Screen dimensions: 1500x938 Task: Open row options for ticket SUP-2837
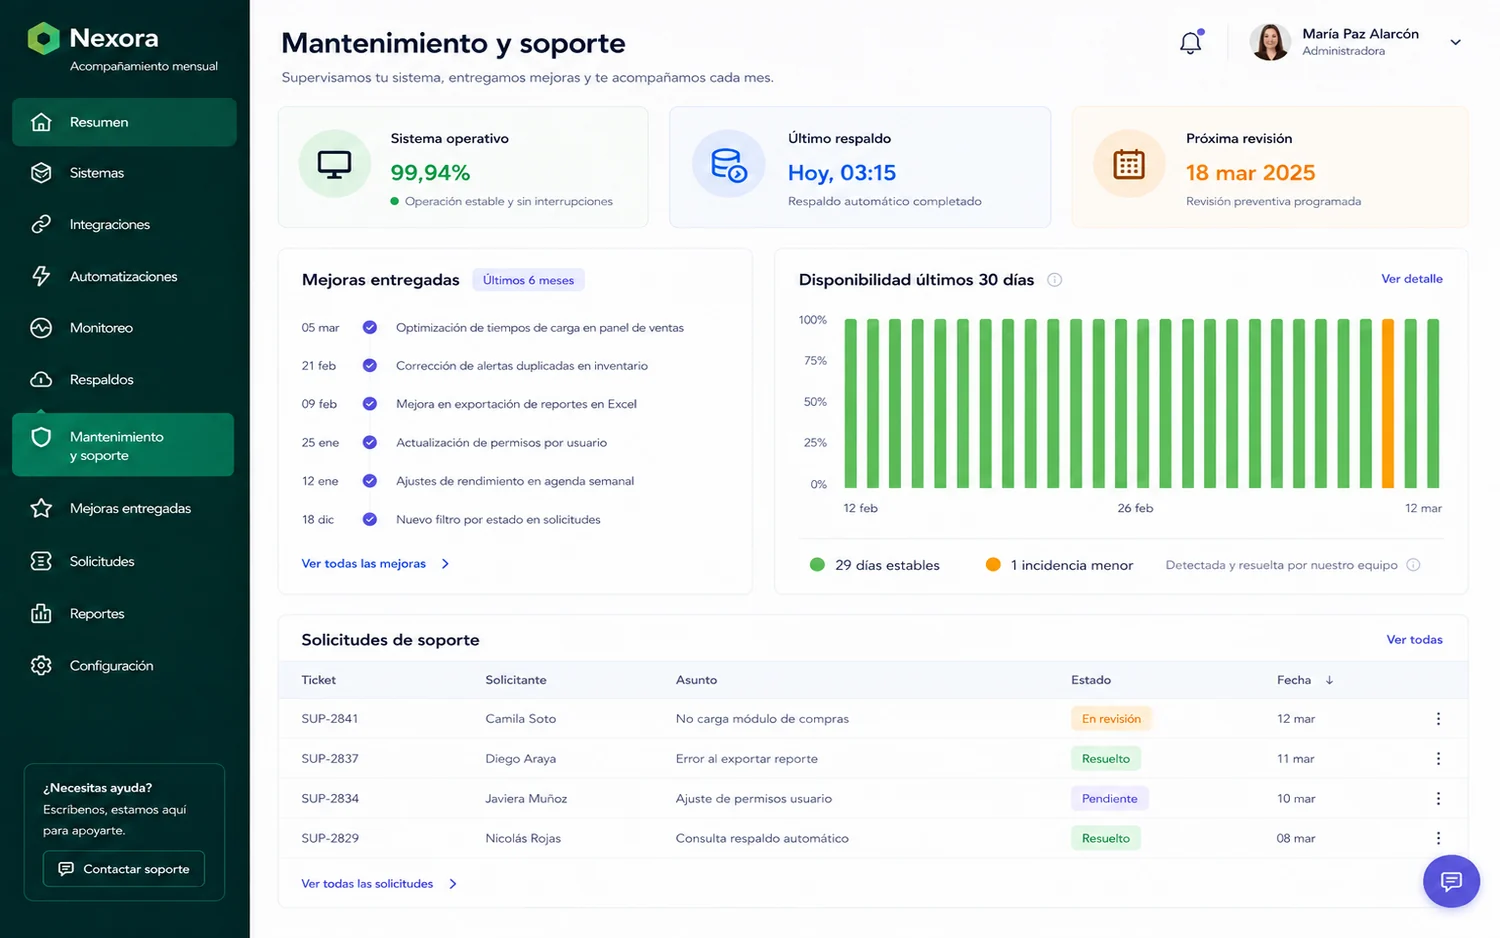[x=1438, y=759]
